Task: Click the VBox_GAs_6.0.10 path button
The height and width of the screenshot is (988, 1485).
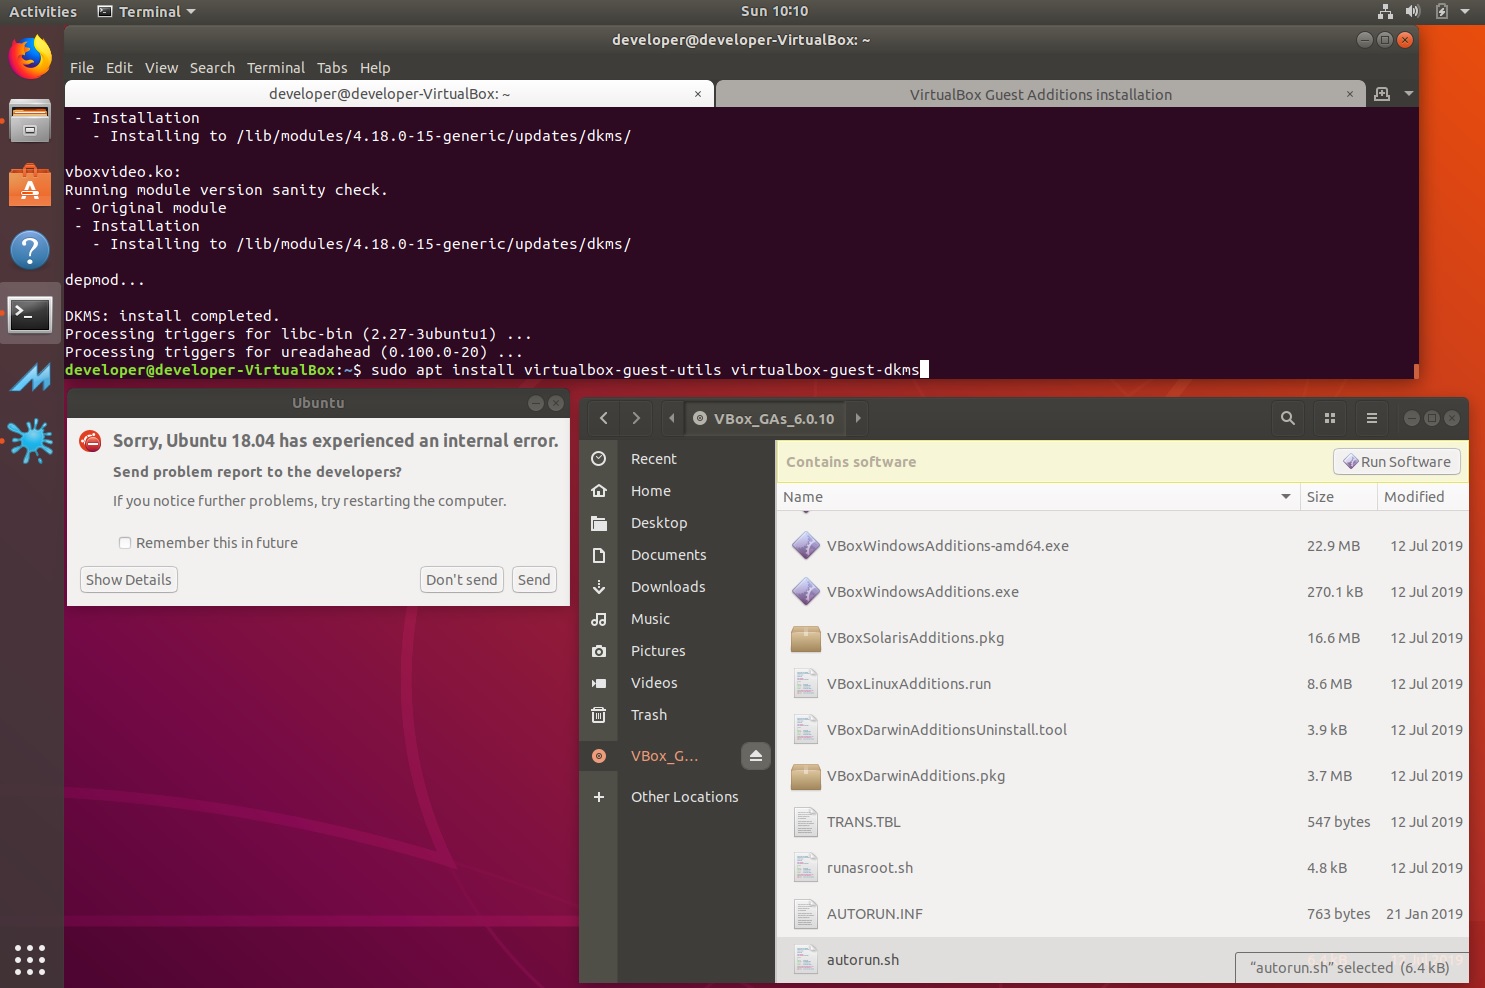Action: (765, 418)
